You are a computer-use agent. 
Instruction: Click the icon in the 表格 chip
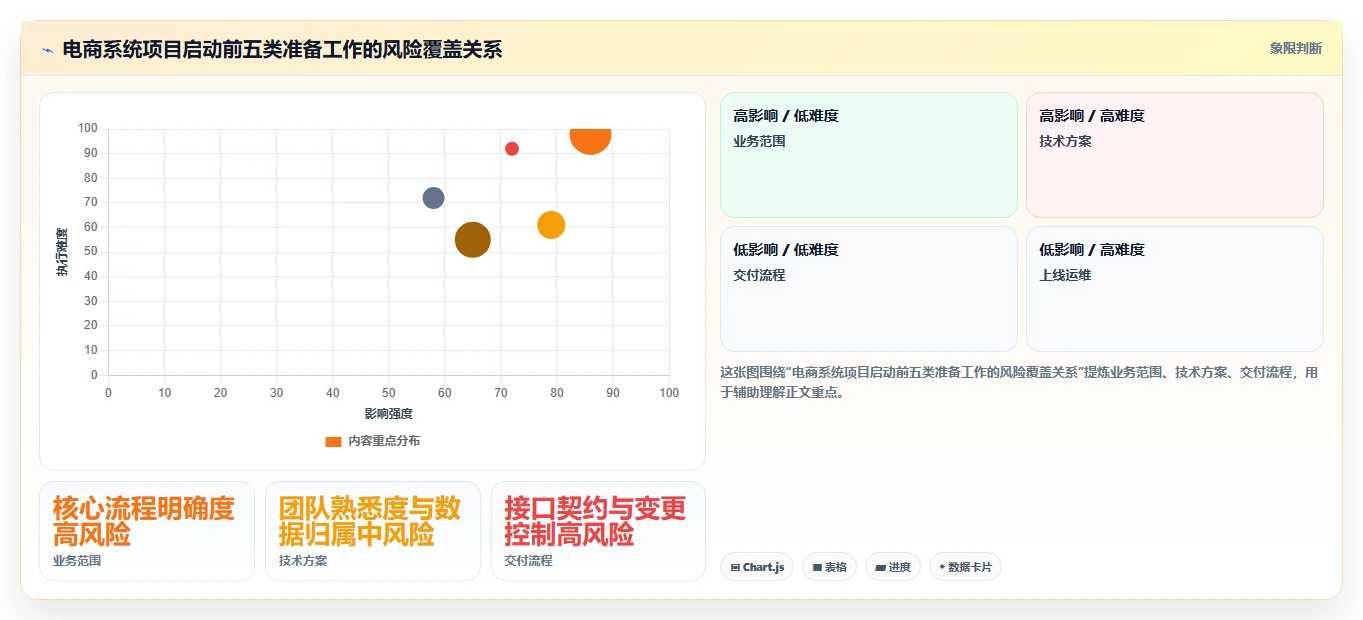click(x=817, y=567)
